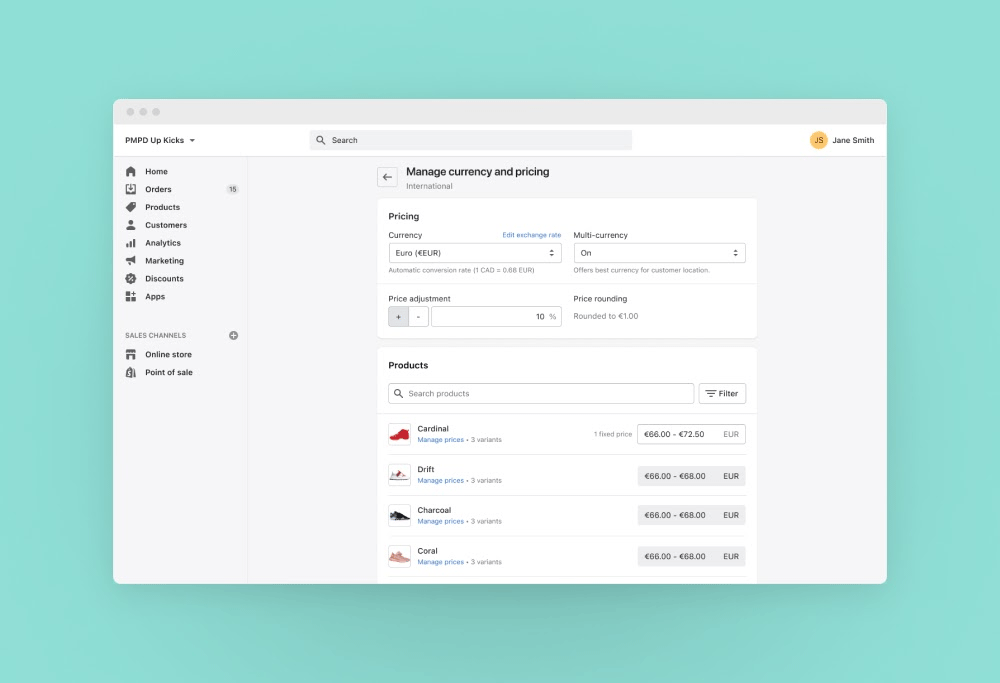Open Orders via its inbox icon
This screenshot has height=683, width=1000.
(131, 189)
